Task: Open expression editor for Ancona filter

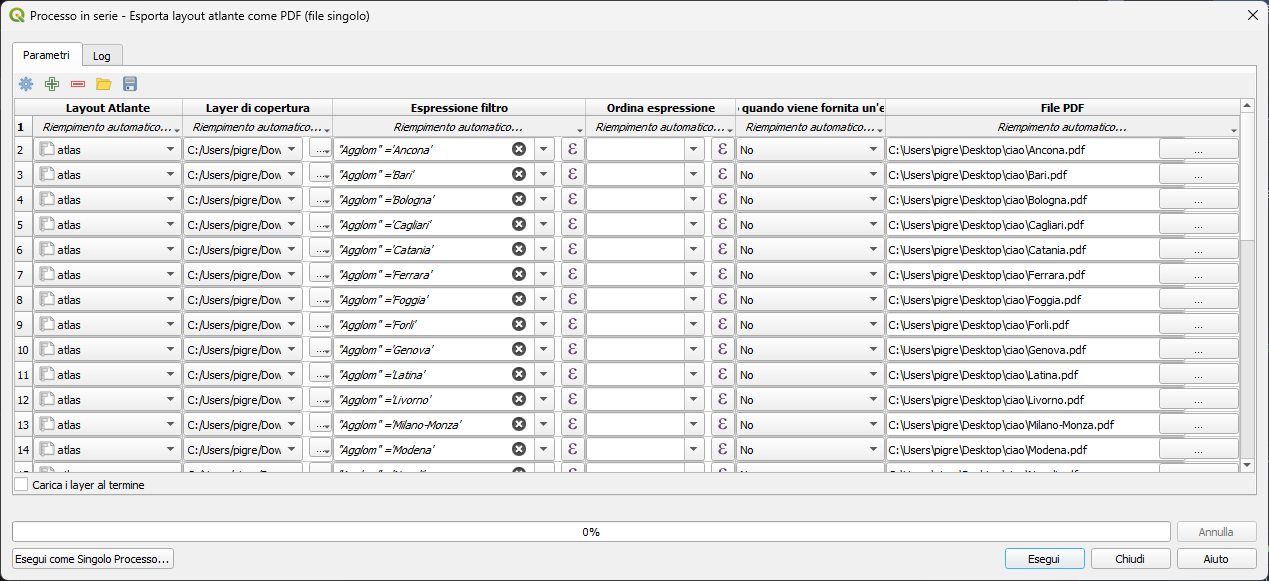Action: pyautogui.click(x=572, y=149)
